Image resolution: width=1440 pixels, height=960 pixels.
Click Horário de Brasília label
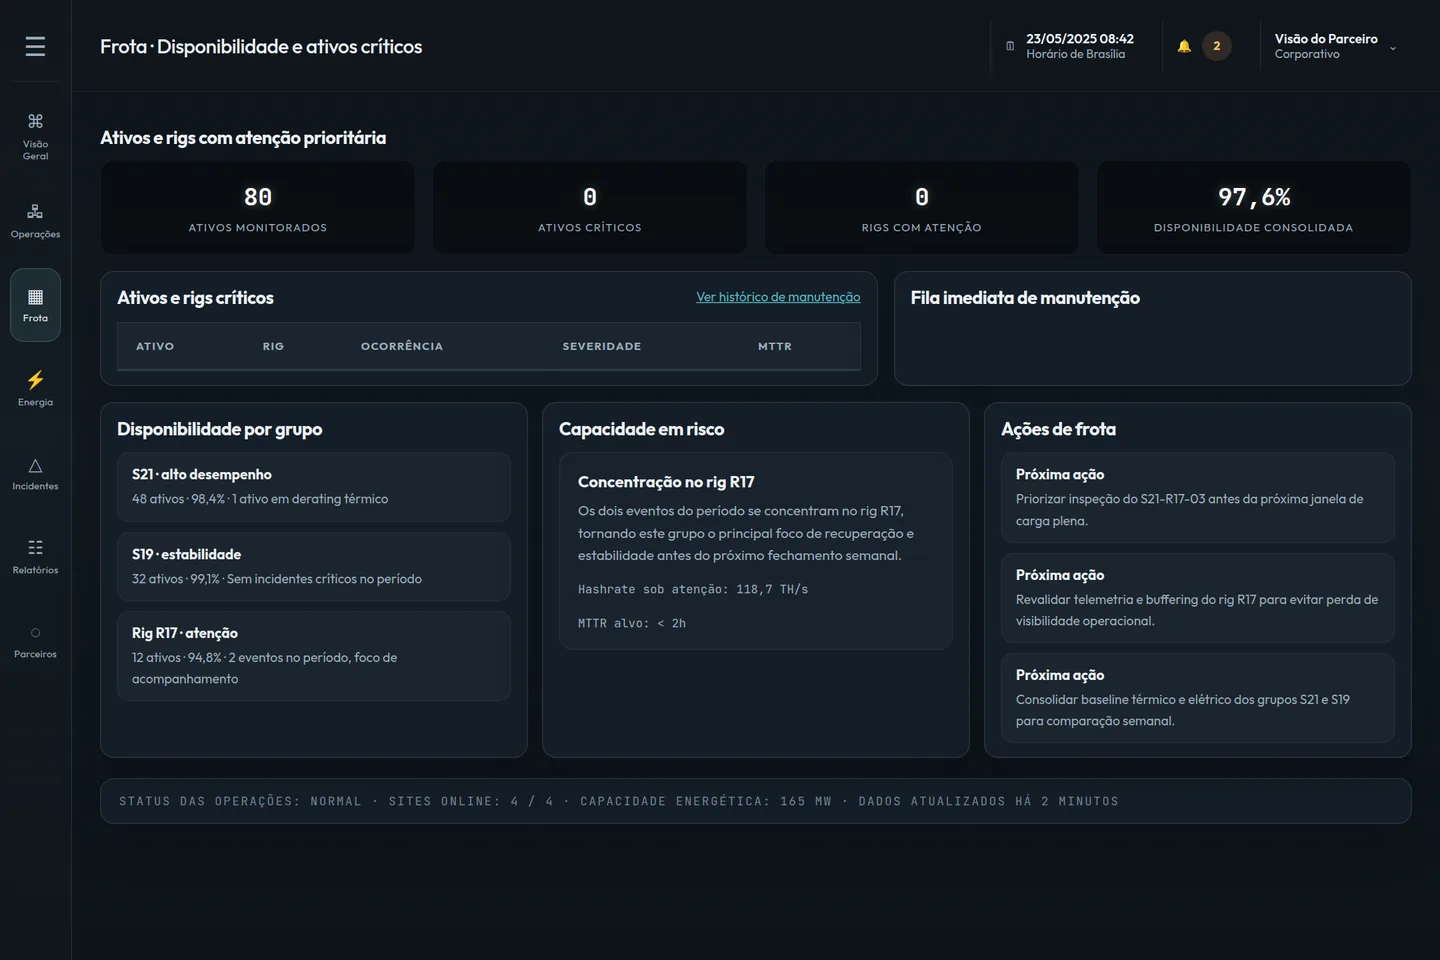tap(1076, 54)
